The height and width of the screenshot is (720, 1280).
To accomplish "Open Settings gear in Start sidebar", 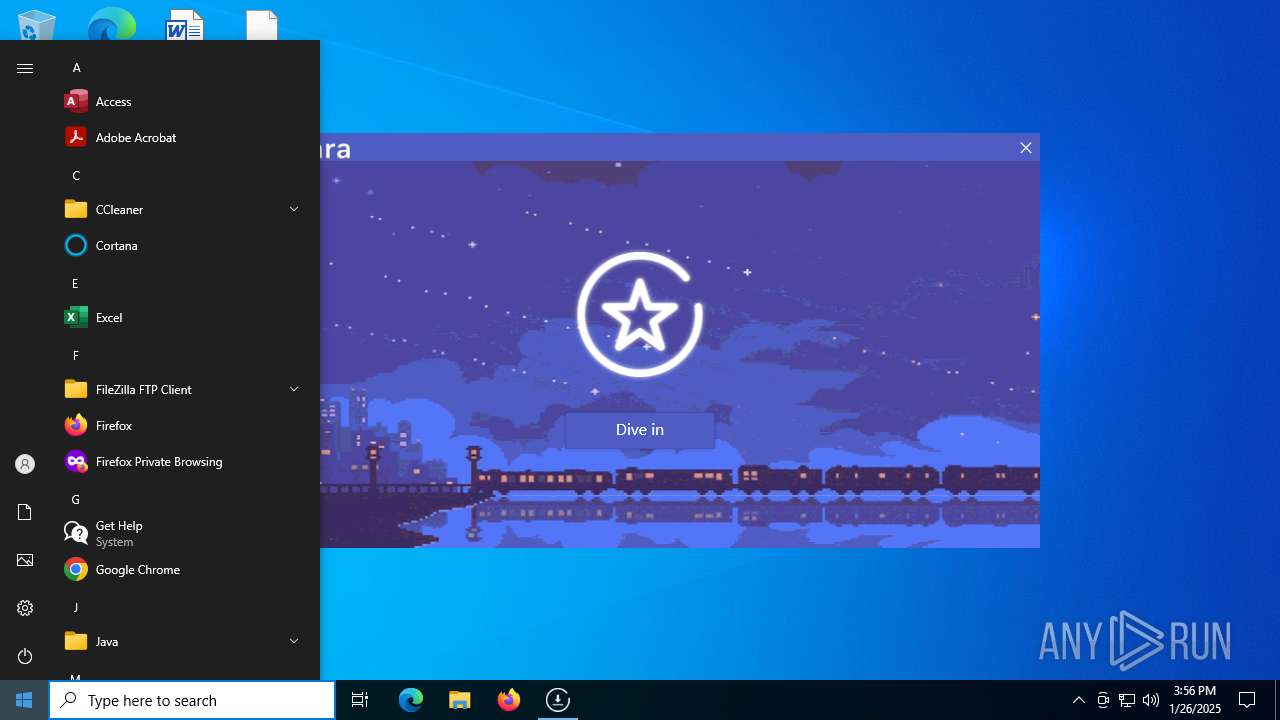I will [25, 608].
